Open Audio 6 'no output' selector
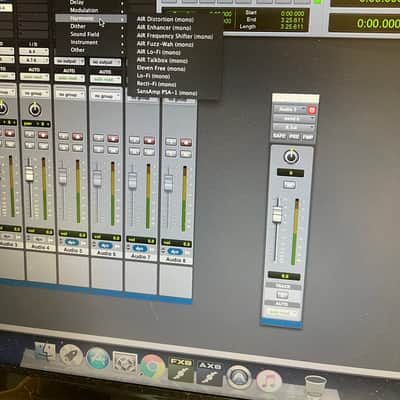Screen dimensions: 400x400 click(x=105, y=62)
